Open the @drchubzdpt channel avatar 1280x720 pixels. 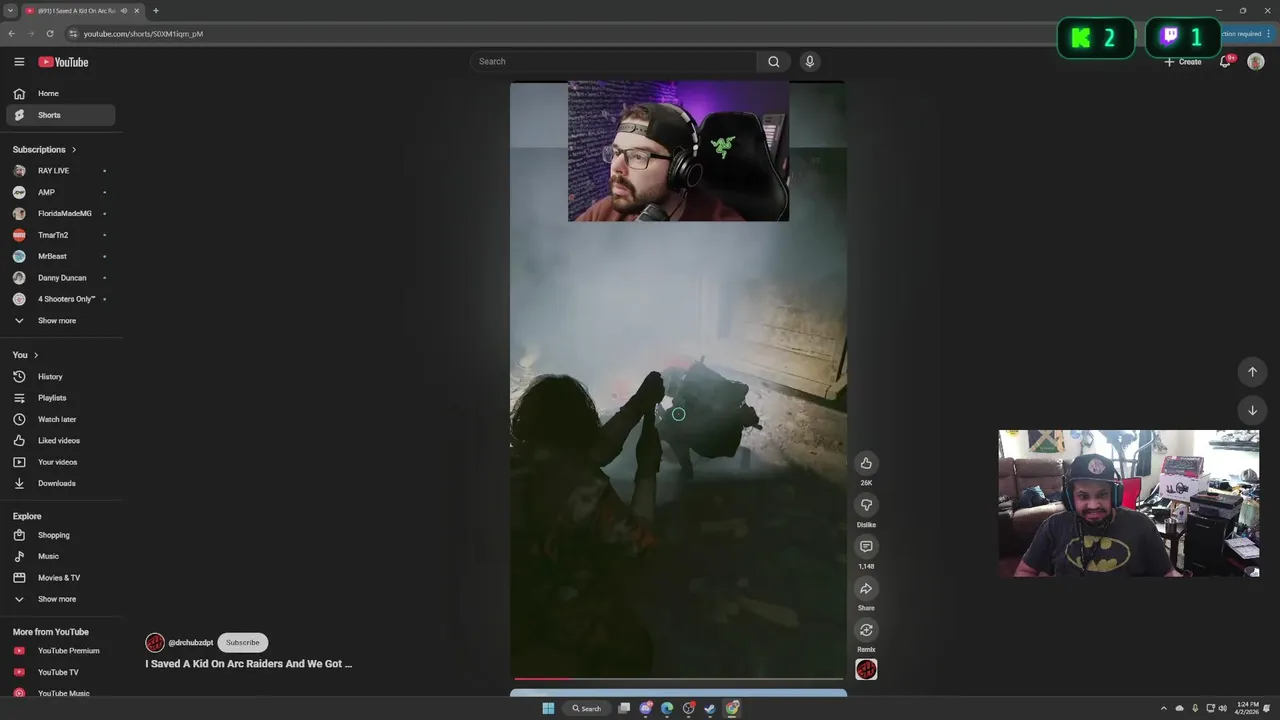click(155, 643)
